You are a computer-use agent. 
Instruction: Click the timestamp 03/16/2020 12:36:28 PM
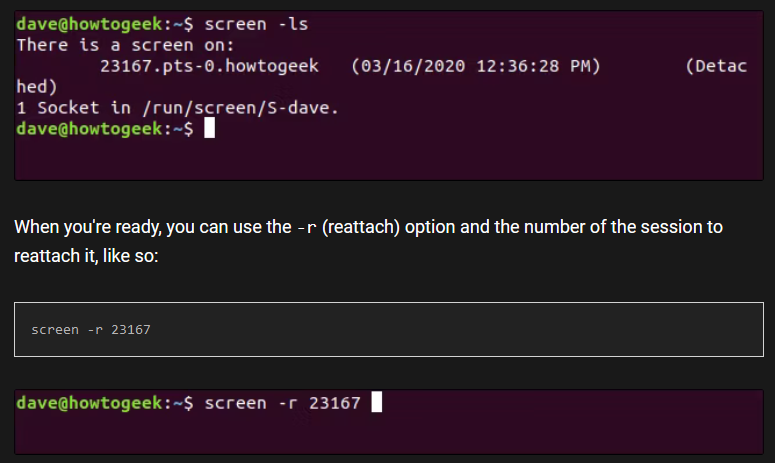pyautogui.click(x=476, y=66)
